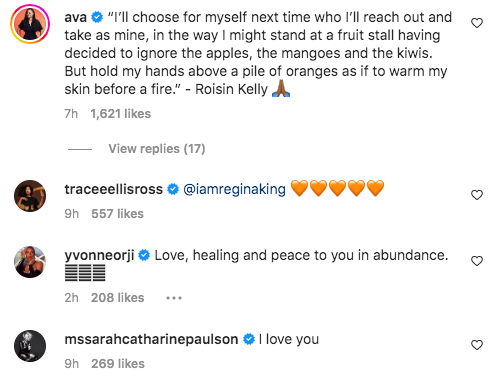Like yvonneorji's comment with heart icon
This screenshot has height=380, width=497.
pyautogui.click(x=477, y=261)
